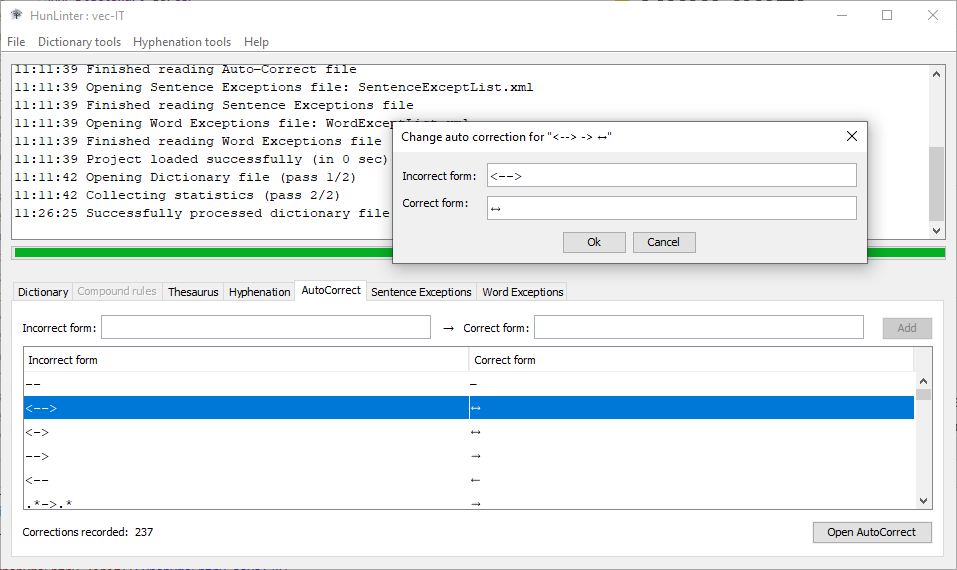Click the log panel scrollbar thumb
Viewport: 957px width, 570px height.
[x=936, y=183]
